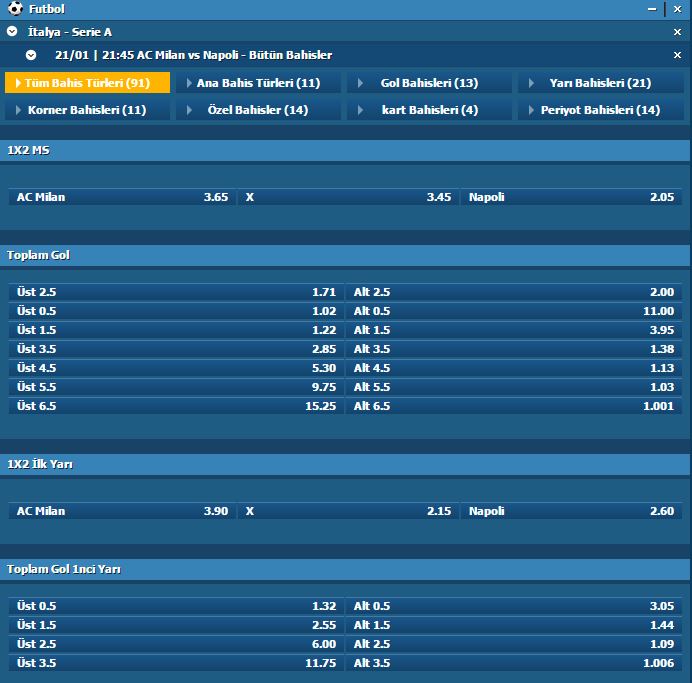Choose Üst 5.5 at 9.75
The image size is (692, 683).
[x=176, y=387]
